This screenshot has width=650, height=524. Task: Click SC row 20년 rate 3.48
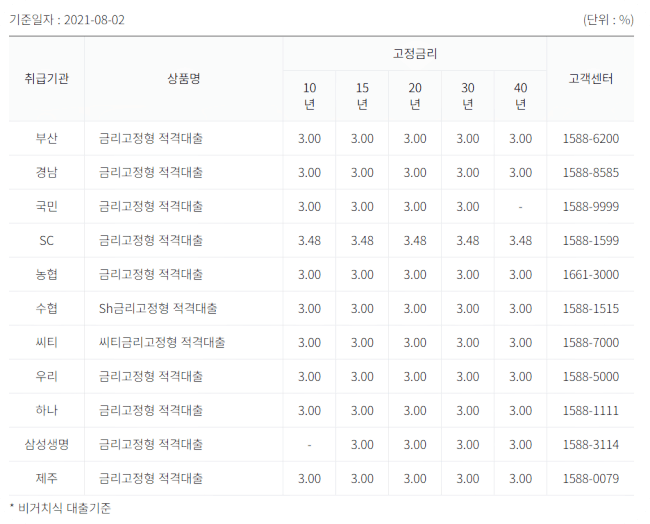point(415,240)
